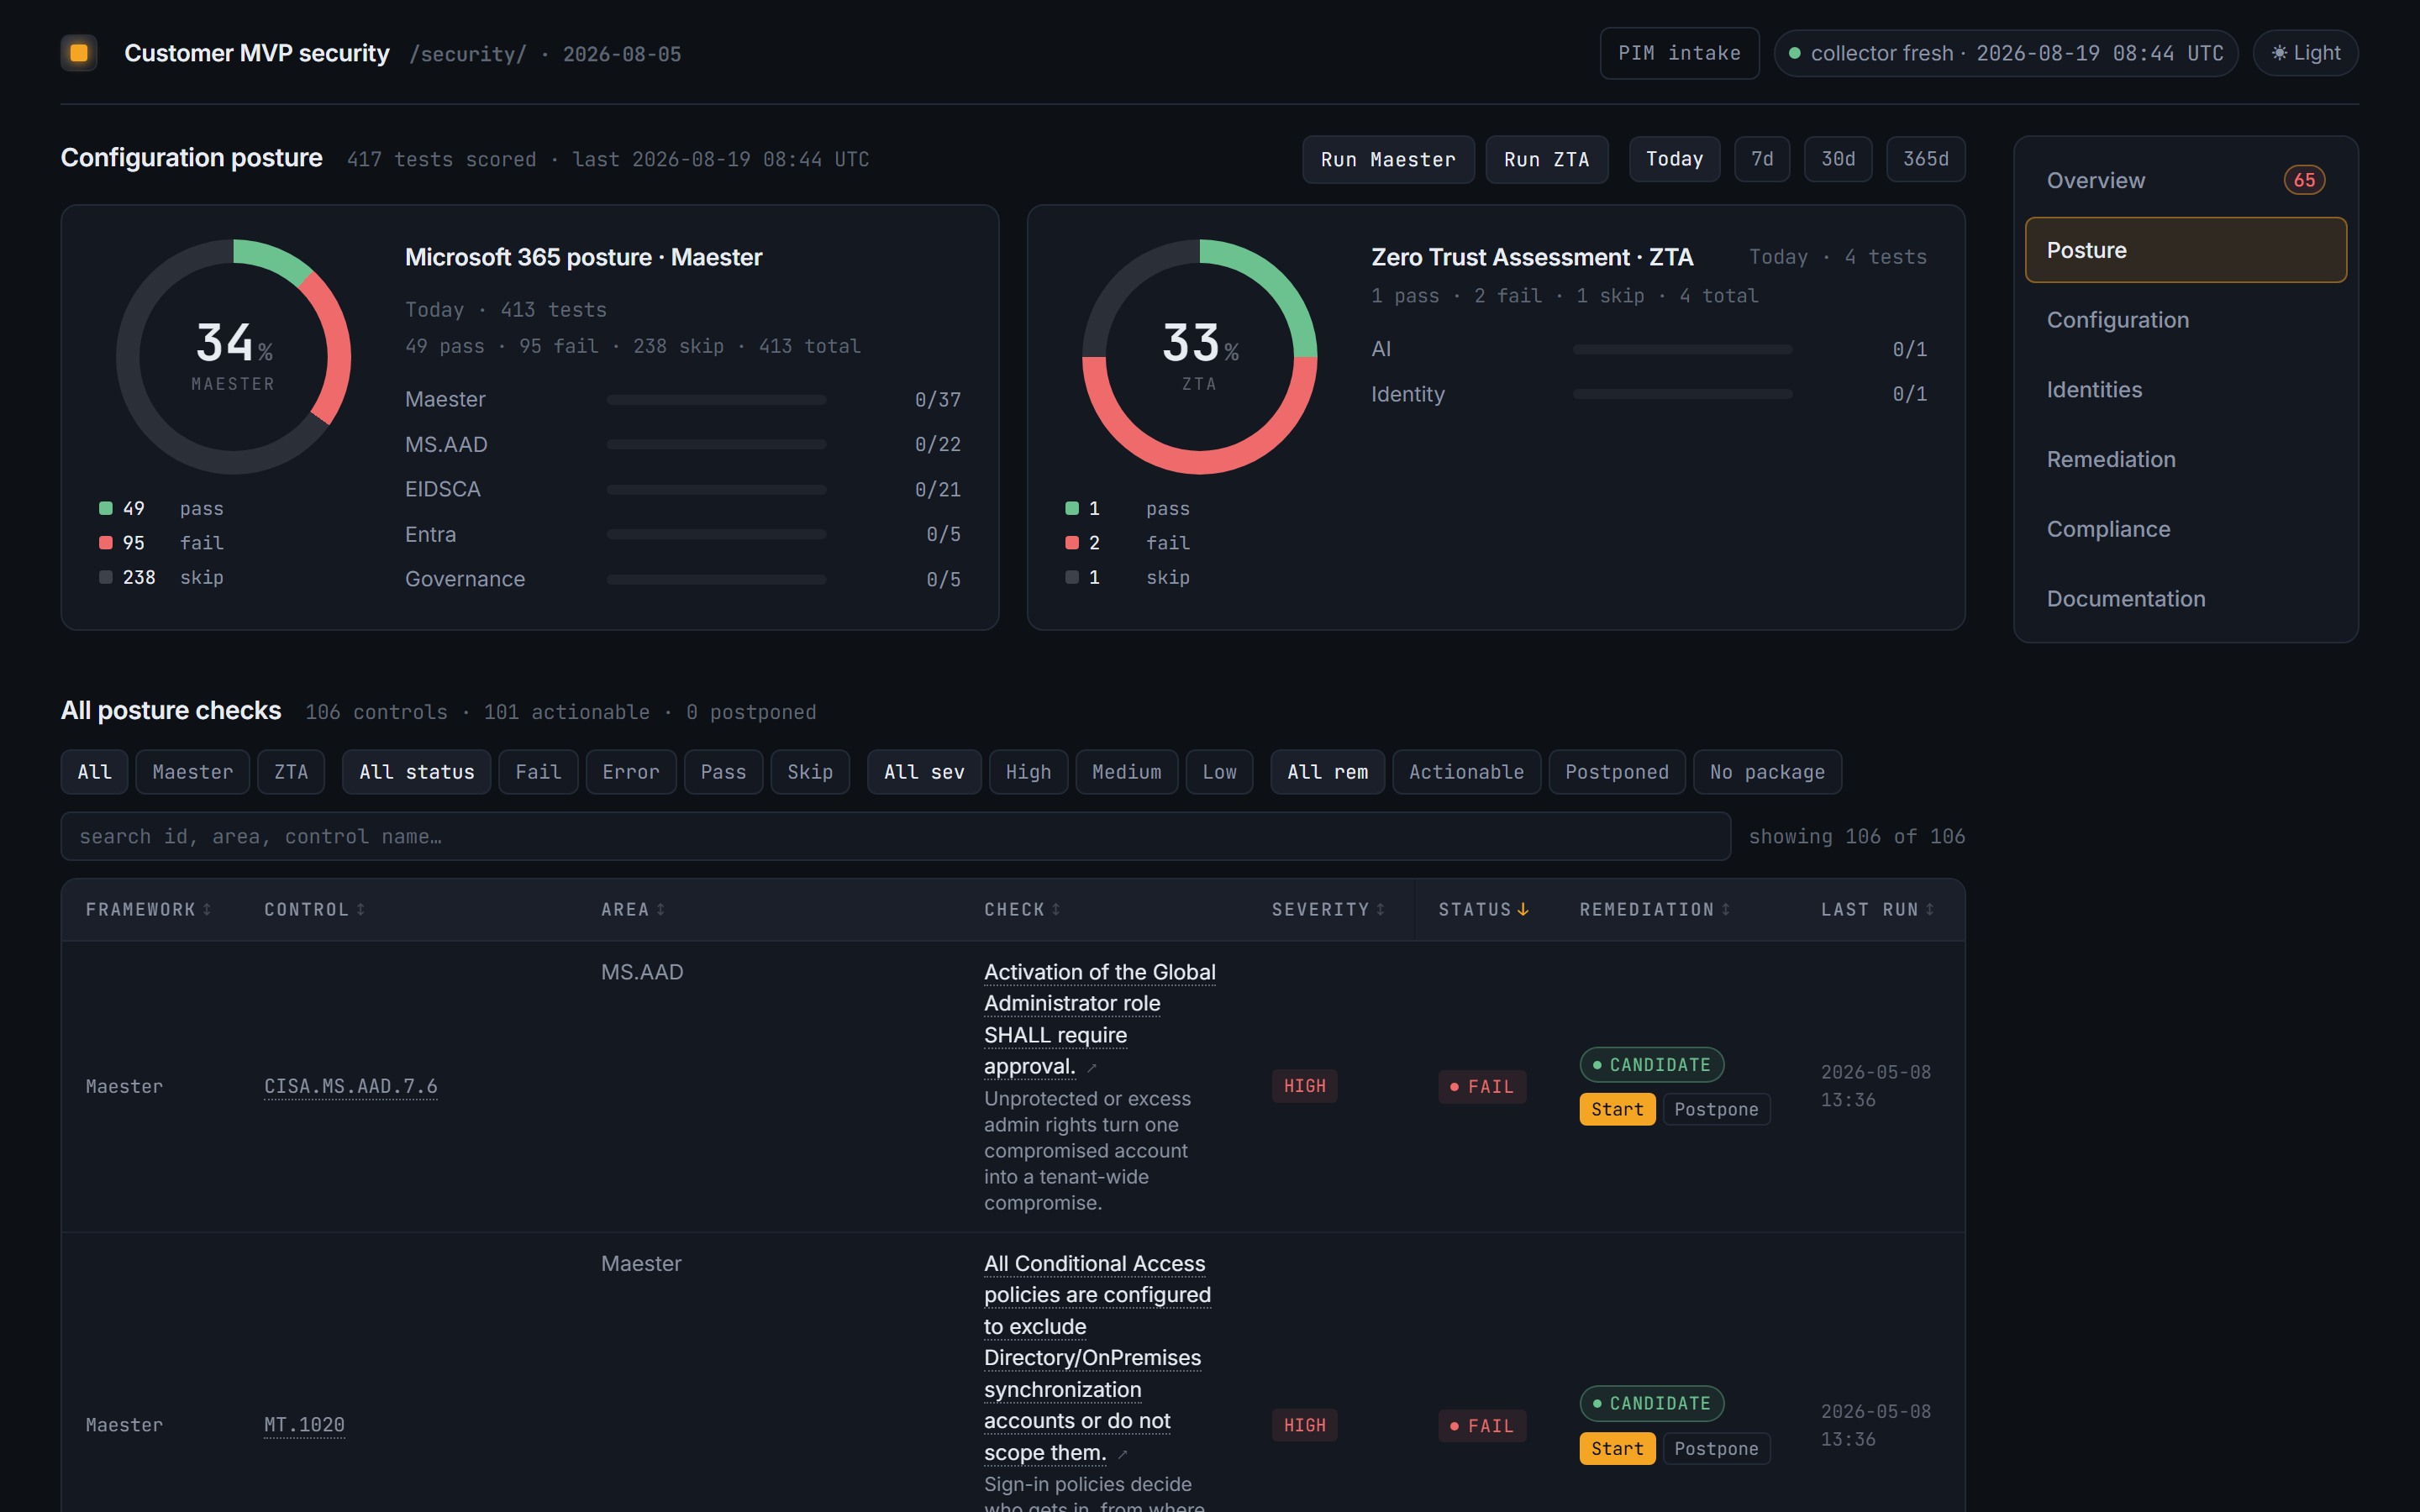Click the Run Maester button
Image resolution: width=2420 pixels, height=1512 pixels.
[1388, 159]
